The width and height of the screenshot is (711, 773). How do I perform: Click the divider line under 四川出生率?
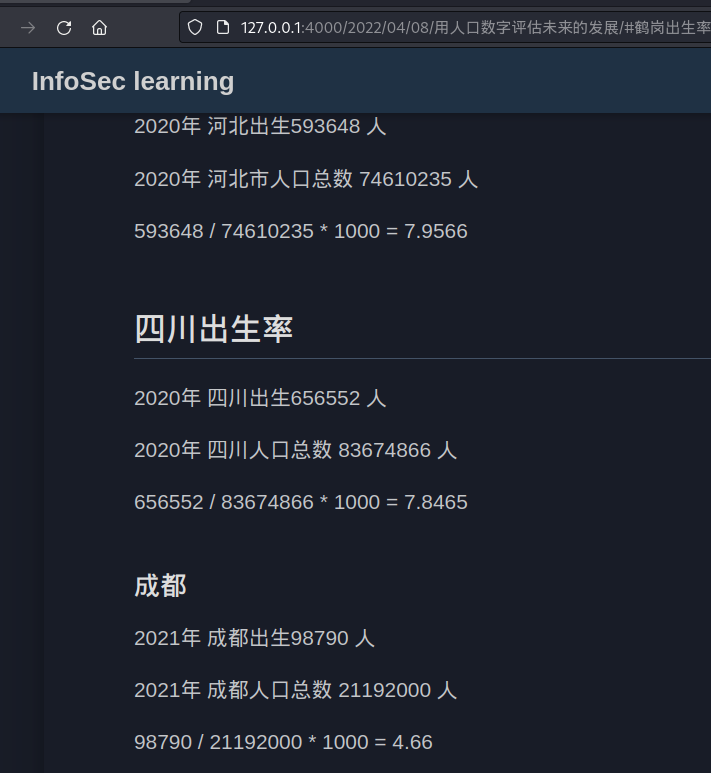[x=420, y=357]
